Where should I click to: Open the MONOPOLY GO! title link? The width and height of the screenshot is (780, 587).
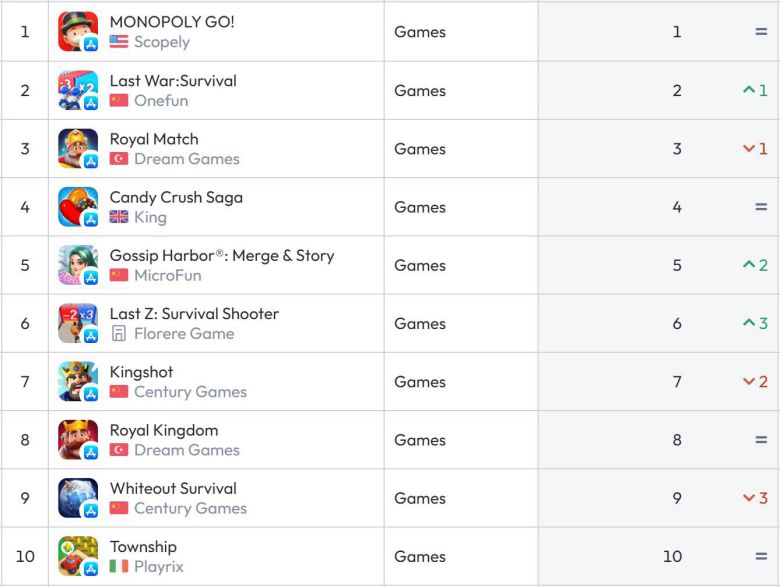click(172, 22)
